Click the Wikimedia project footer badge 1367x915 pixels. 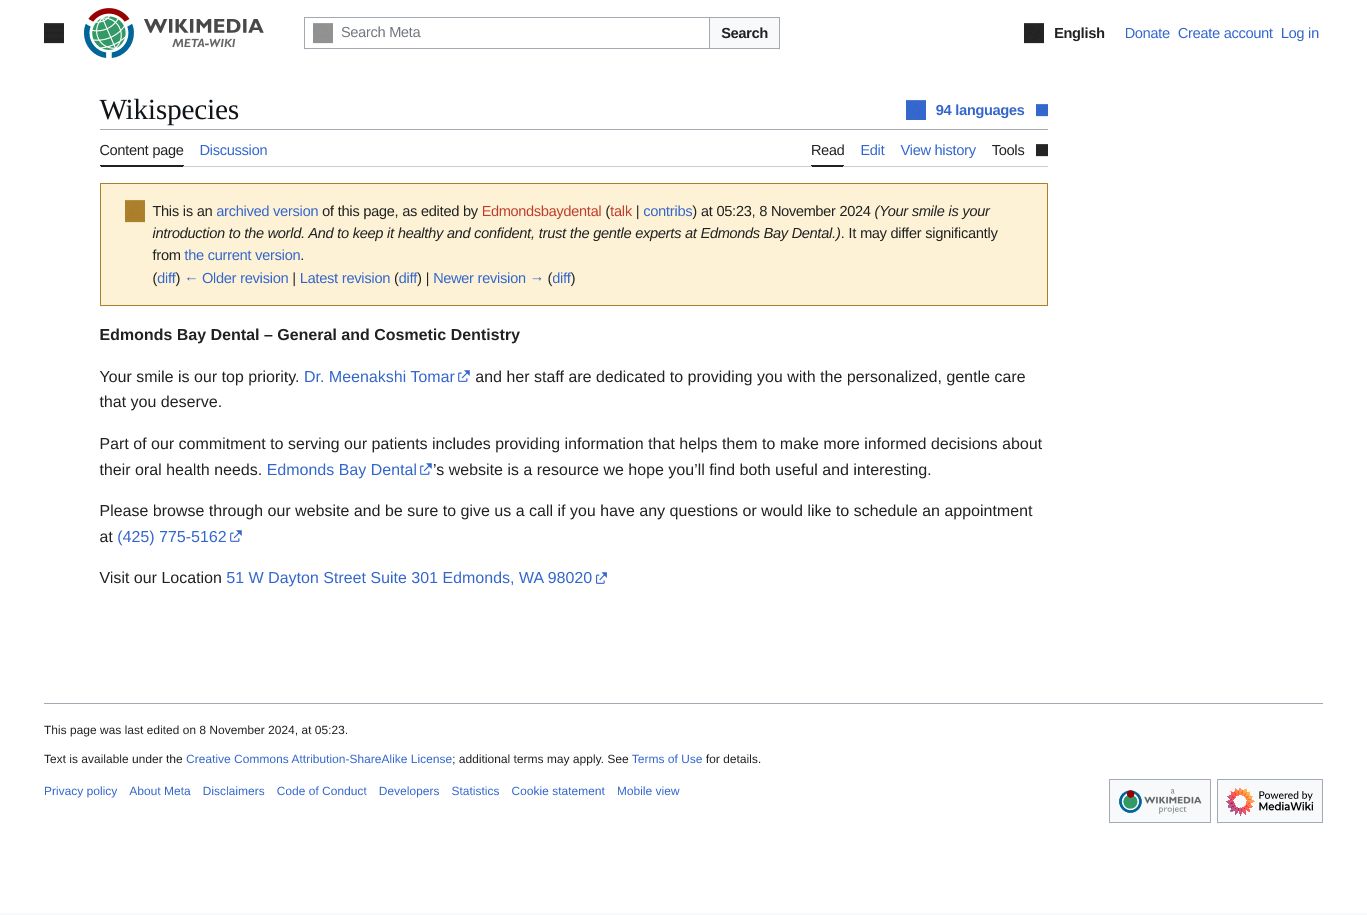coord(1159,801)
